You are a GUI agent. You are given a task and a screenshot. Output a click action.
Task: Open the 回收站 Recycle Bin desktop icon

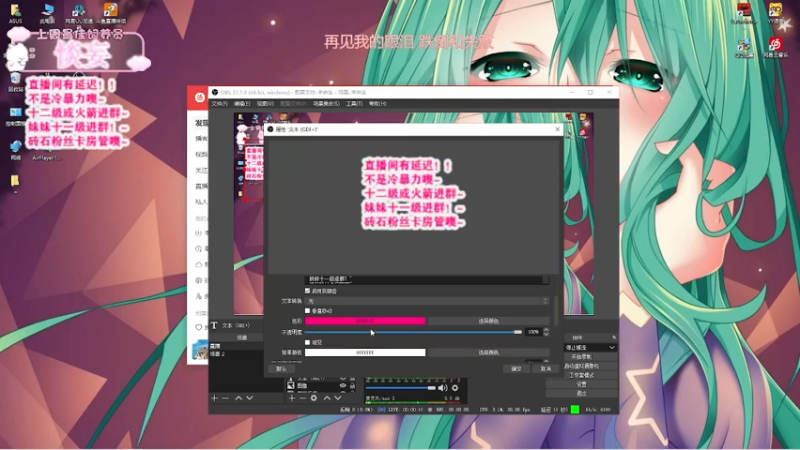pos(15,82)
